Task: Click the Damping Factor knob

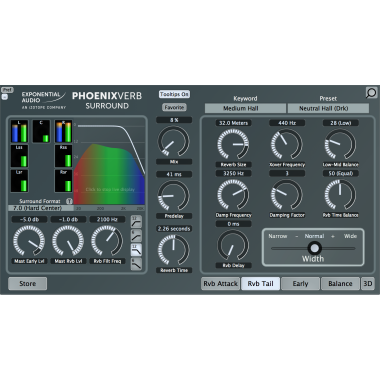Action: (287, 195)
